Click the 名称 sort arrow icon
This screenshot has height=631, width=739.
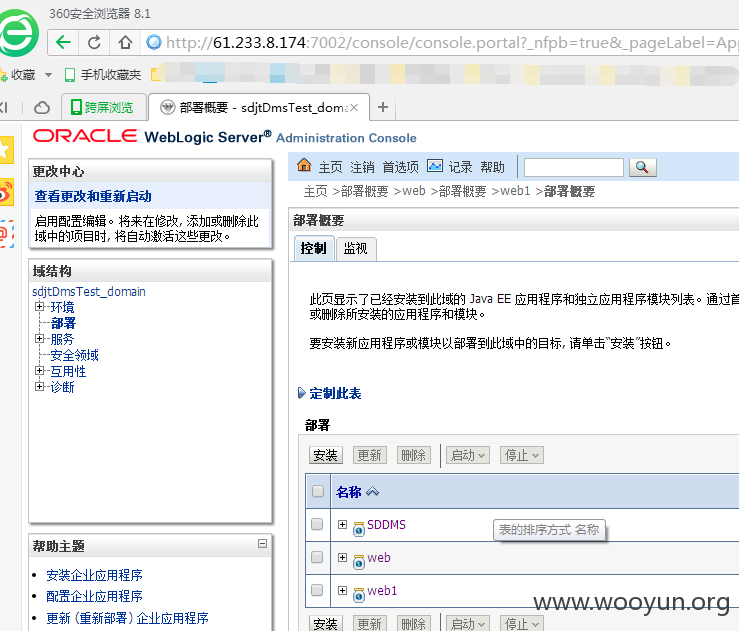tap(372, 492)
